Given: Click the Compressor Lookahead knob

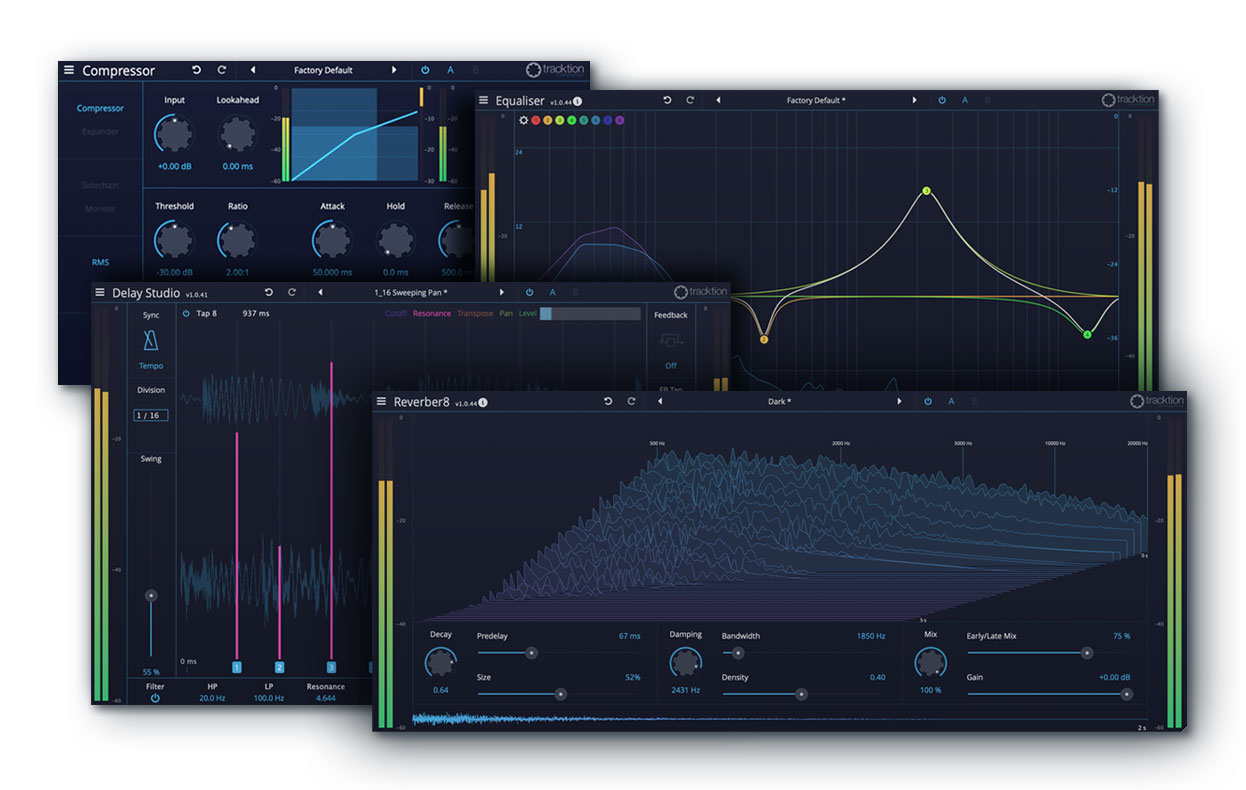Looking at the screenshot, I should 238,133.
